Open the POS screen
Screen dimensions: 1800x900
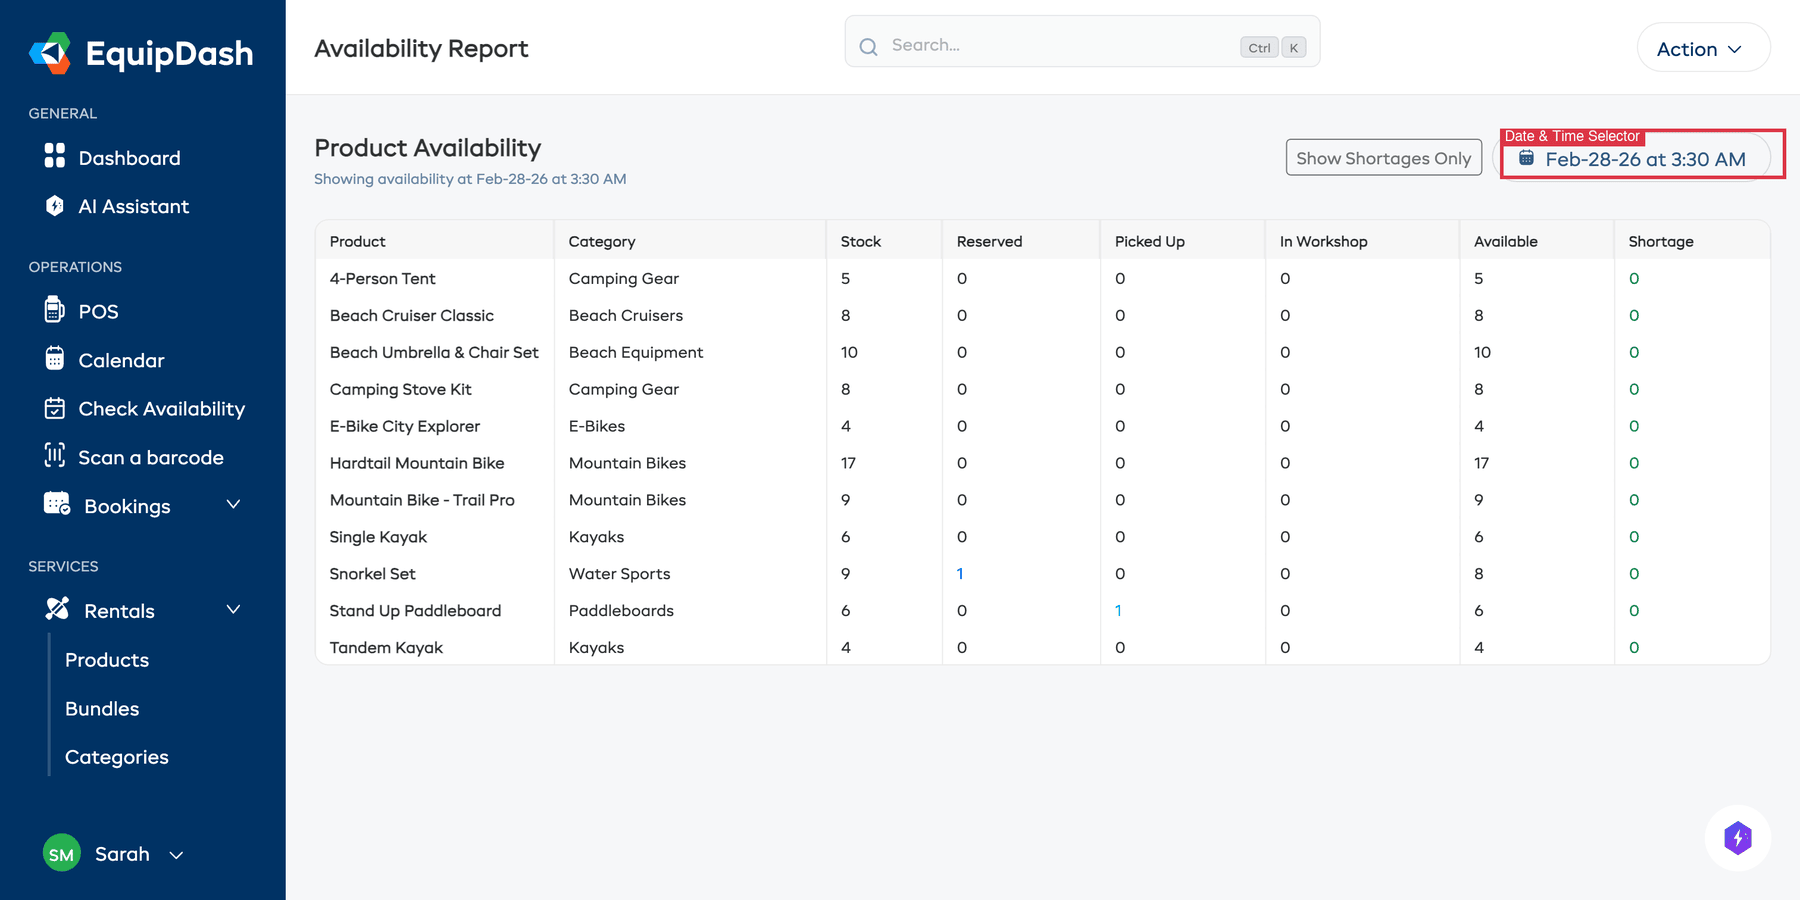(x=99, y=311)
